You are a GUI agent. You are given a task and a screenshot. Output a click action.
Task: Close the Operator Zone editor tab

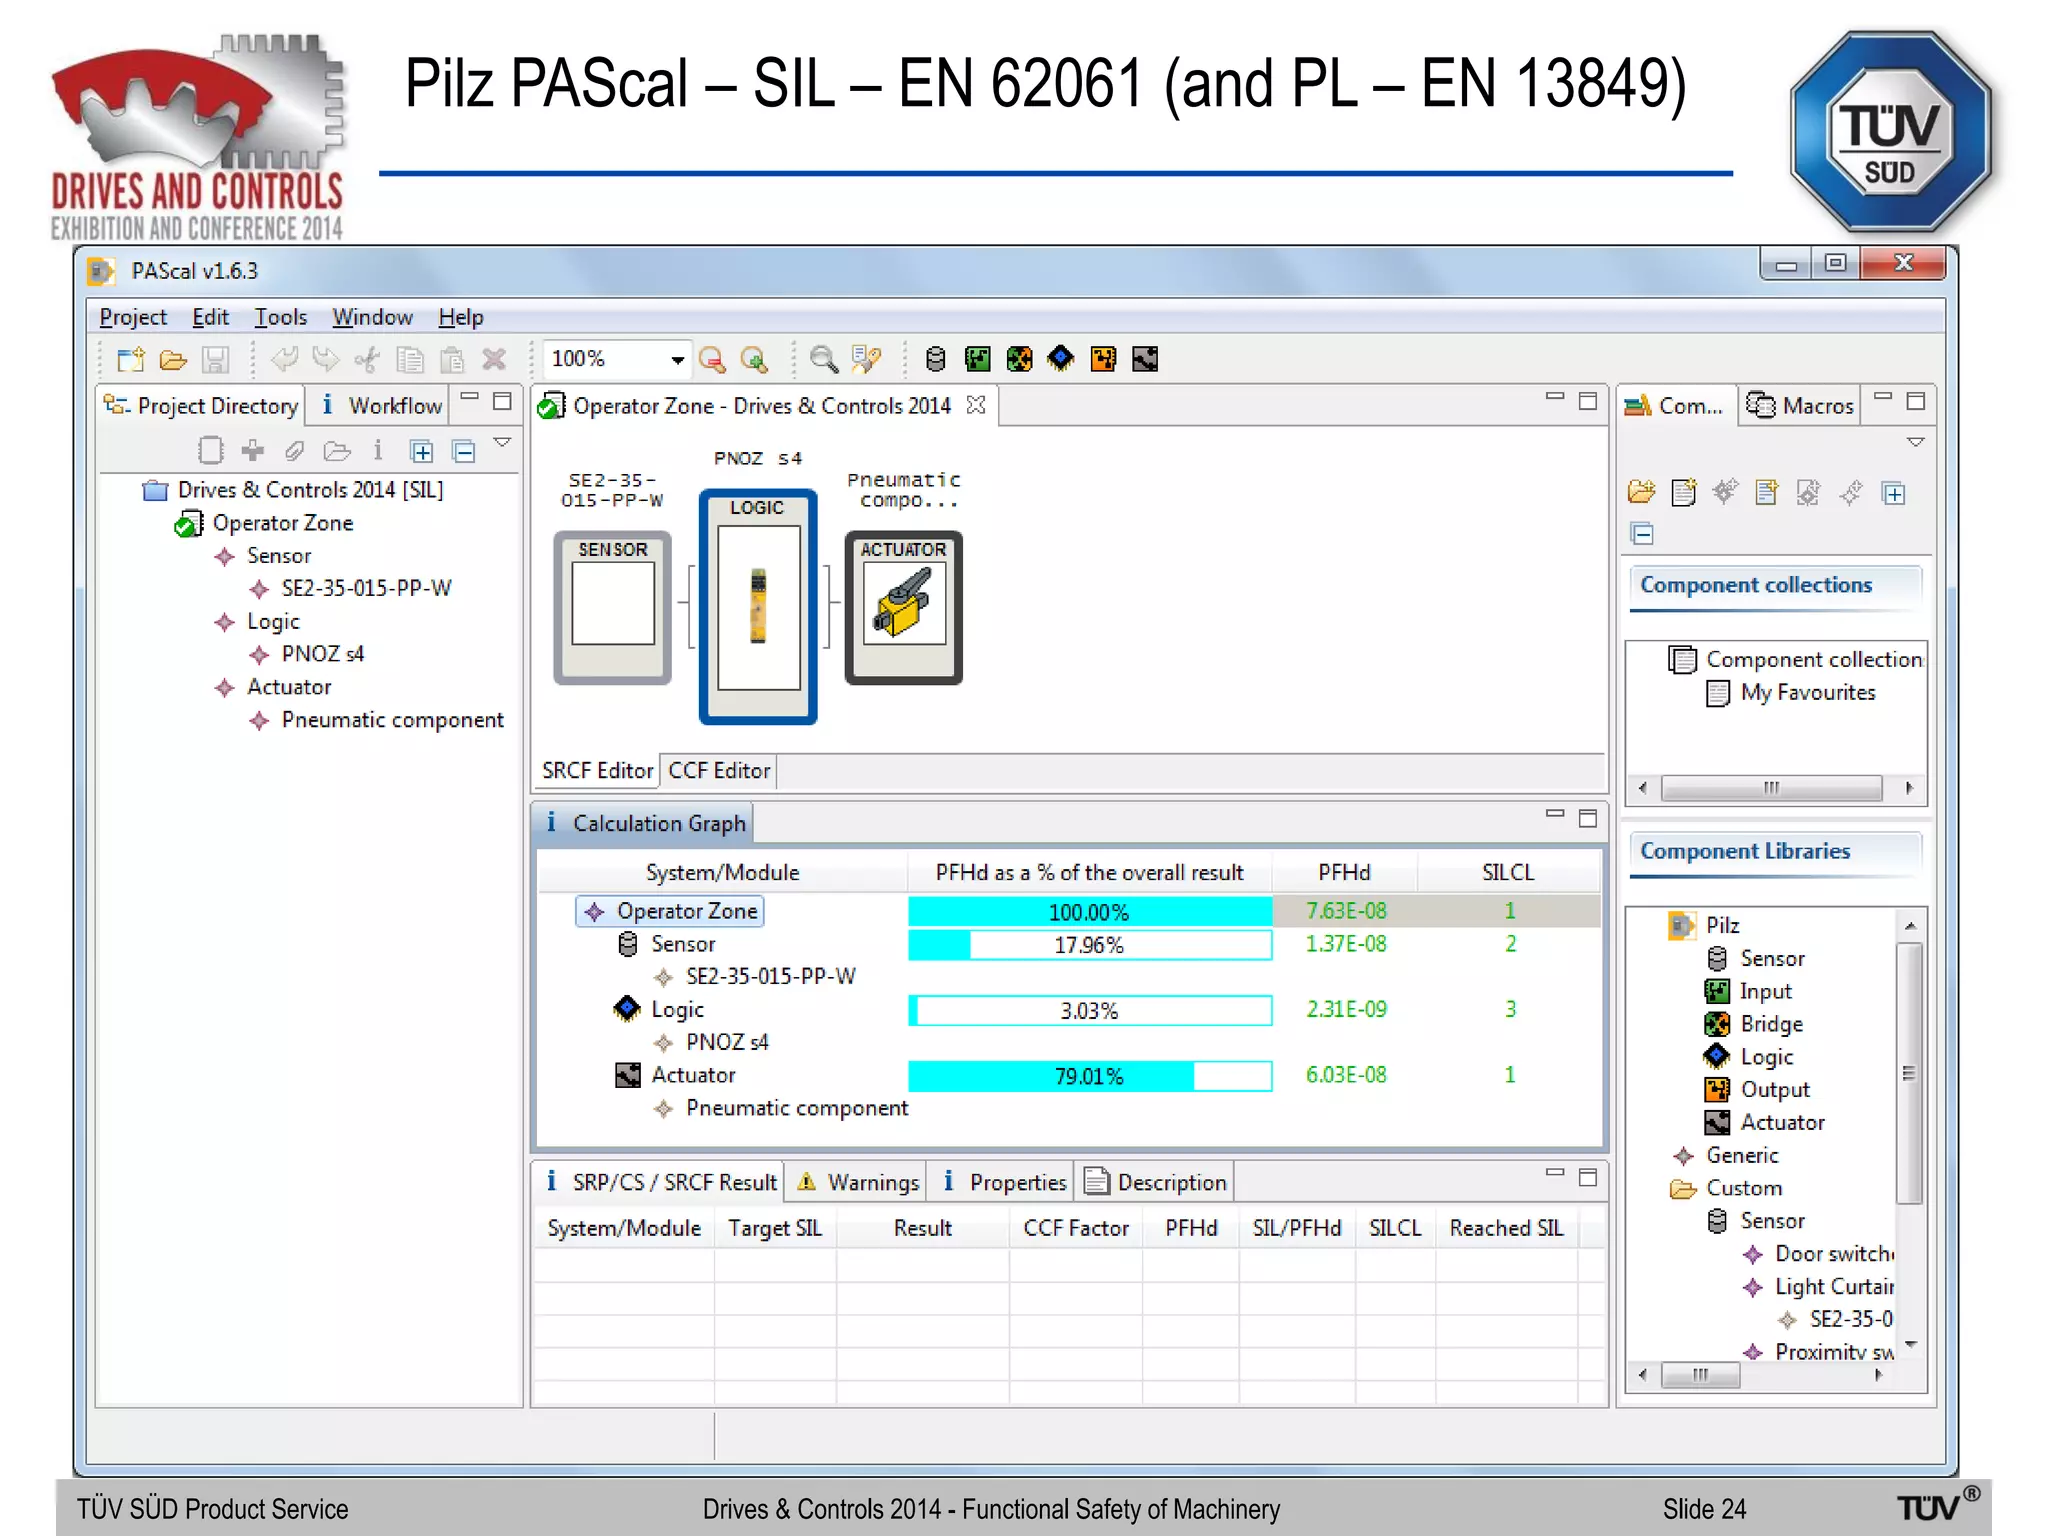click(976, 405)
